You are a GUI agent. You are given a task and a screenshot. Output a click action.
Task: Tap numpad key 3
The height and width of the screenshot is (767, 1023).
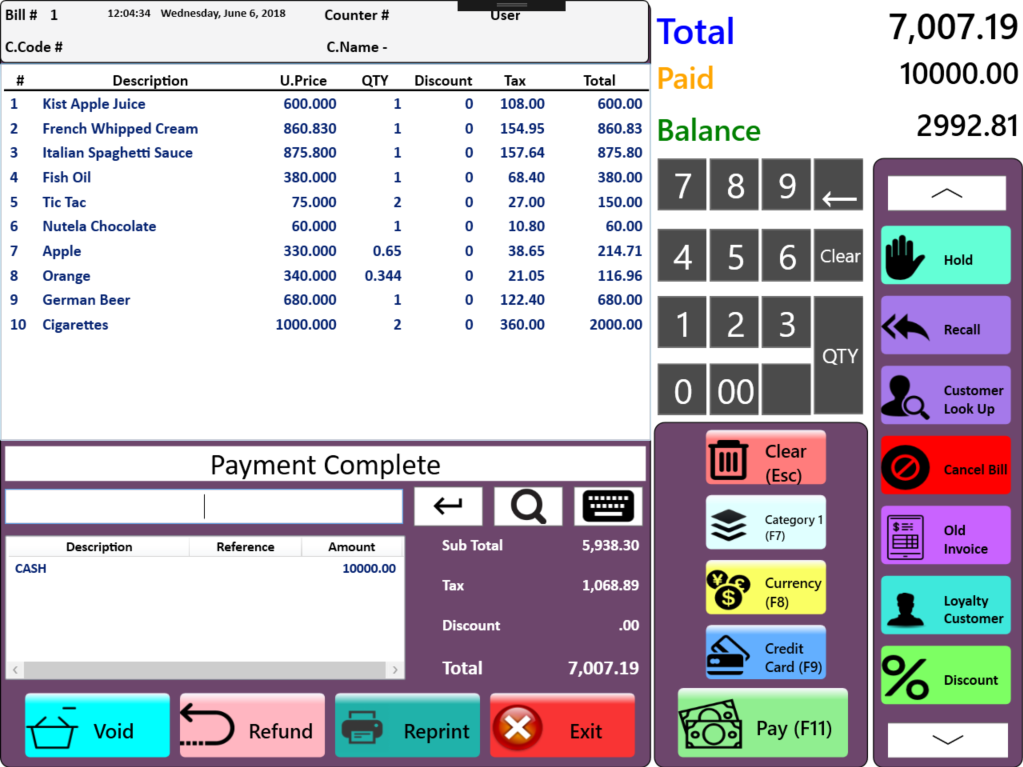786,322
